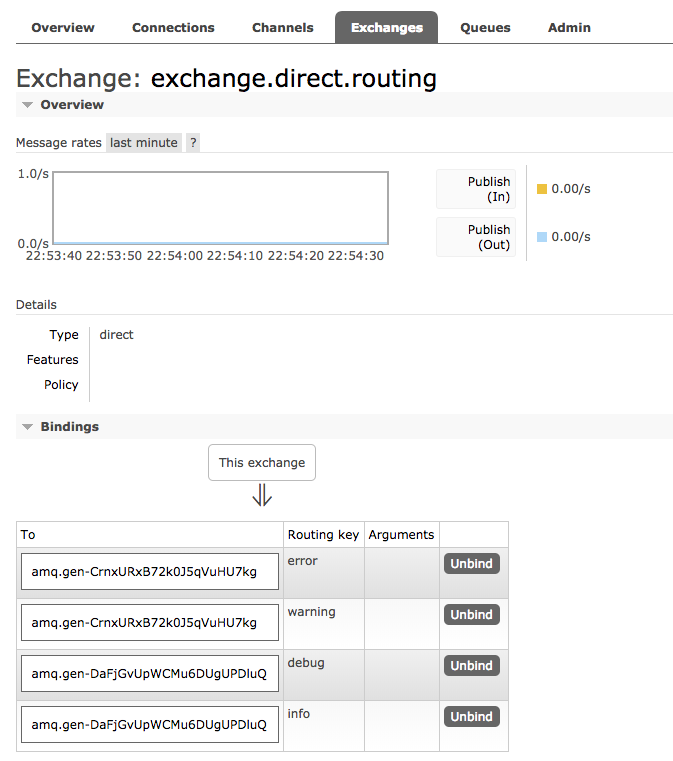Click the message rates chart area
This screenshot has height=761, width=673.
click(220, 208)
